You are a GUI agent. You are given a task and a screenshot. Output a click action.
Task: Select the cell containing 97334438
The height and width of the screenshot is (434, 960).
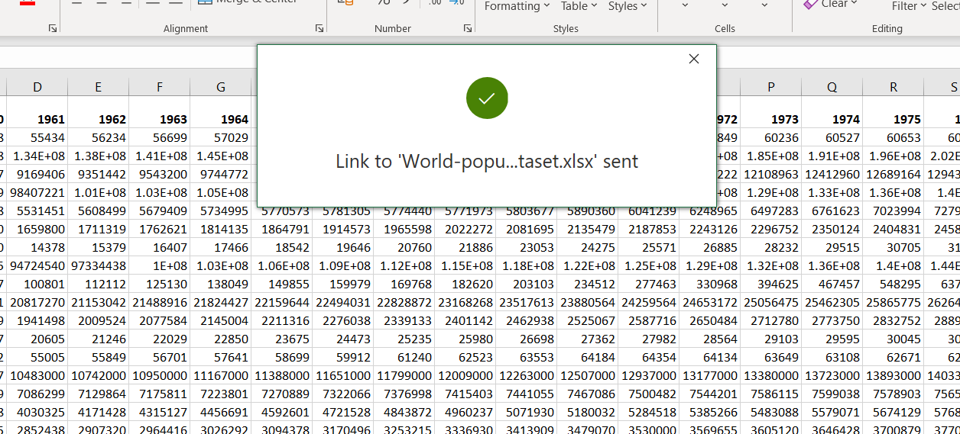coord(99,266)
